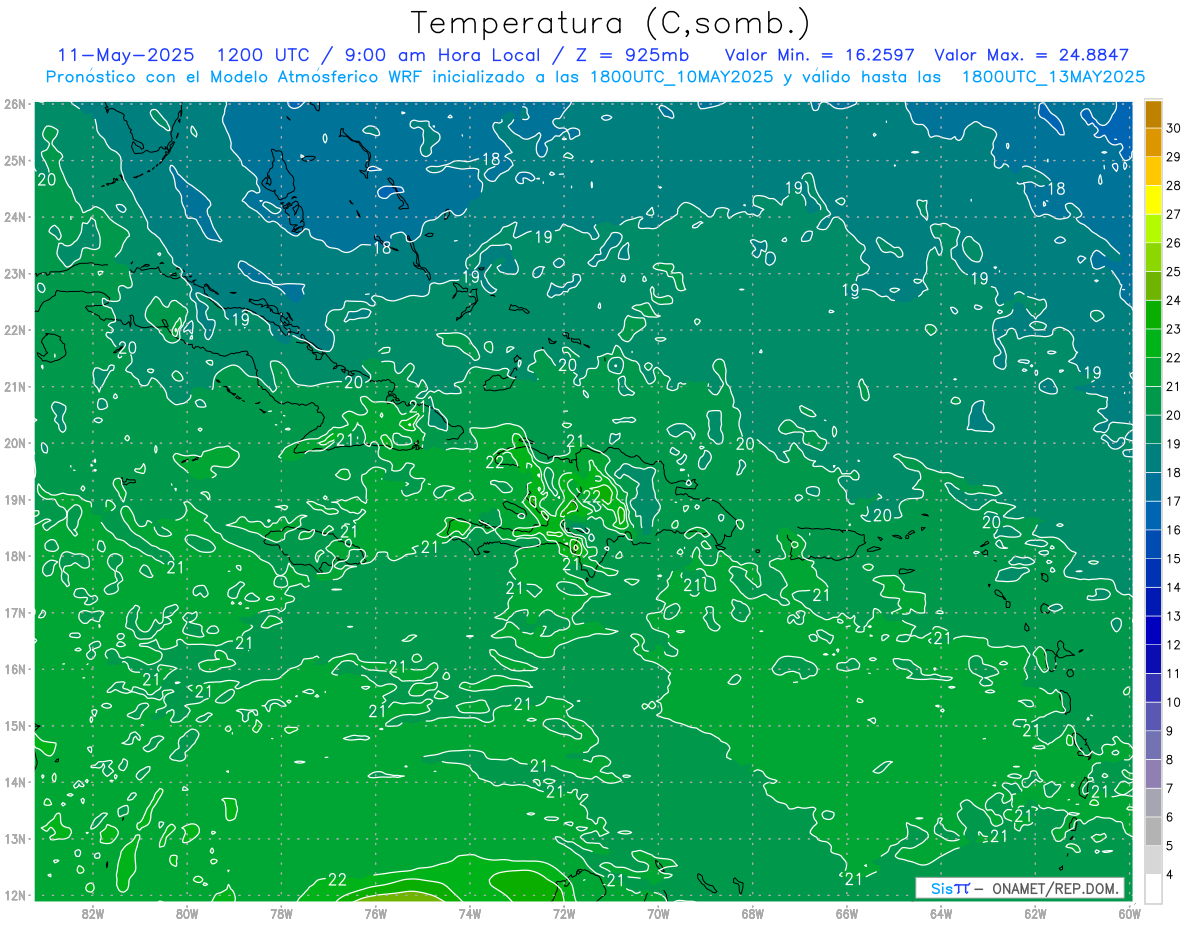Click the 14N latitude axis label
The height and width of the screenshot is (927, 1200).
point(14,782)
